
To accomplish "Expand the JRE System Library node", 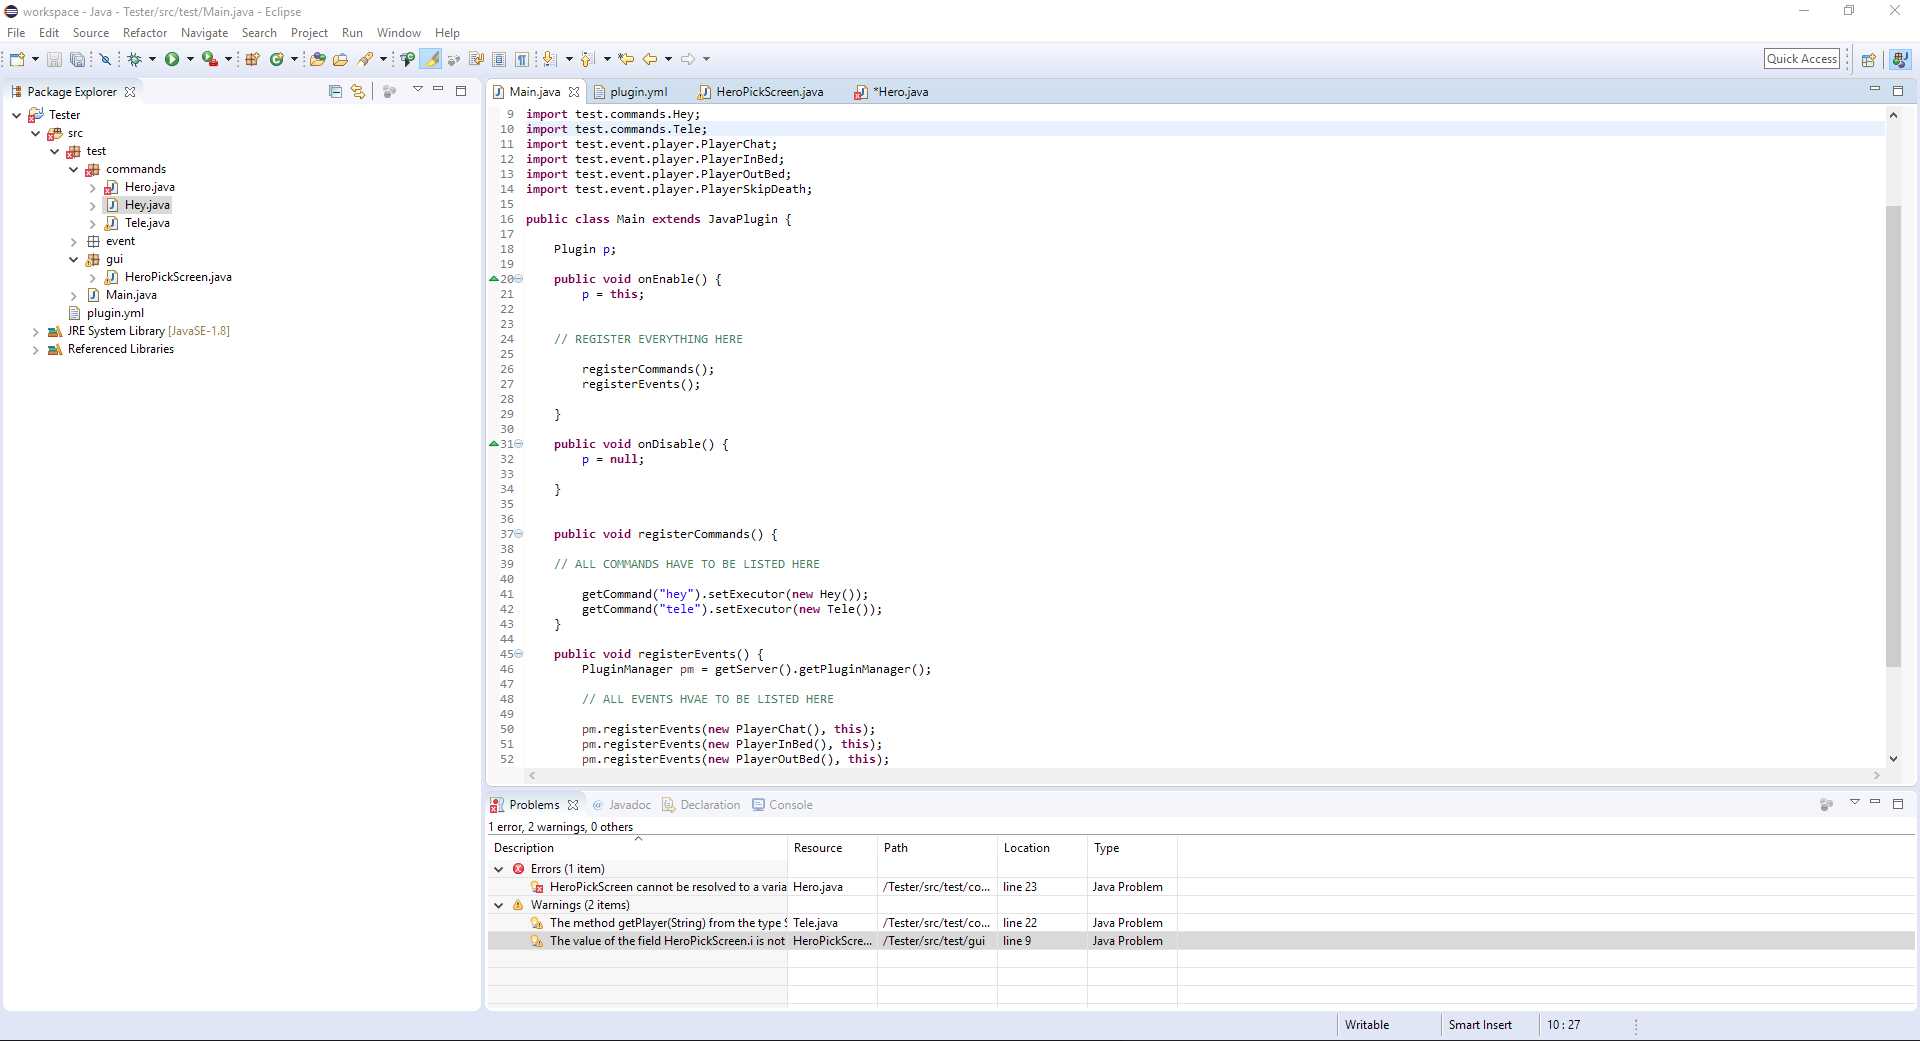I will click(36, 332).
